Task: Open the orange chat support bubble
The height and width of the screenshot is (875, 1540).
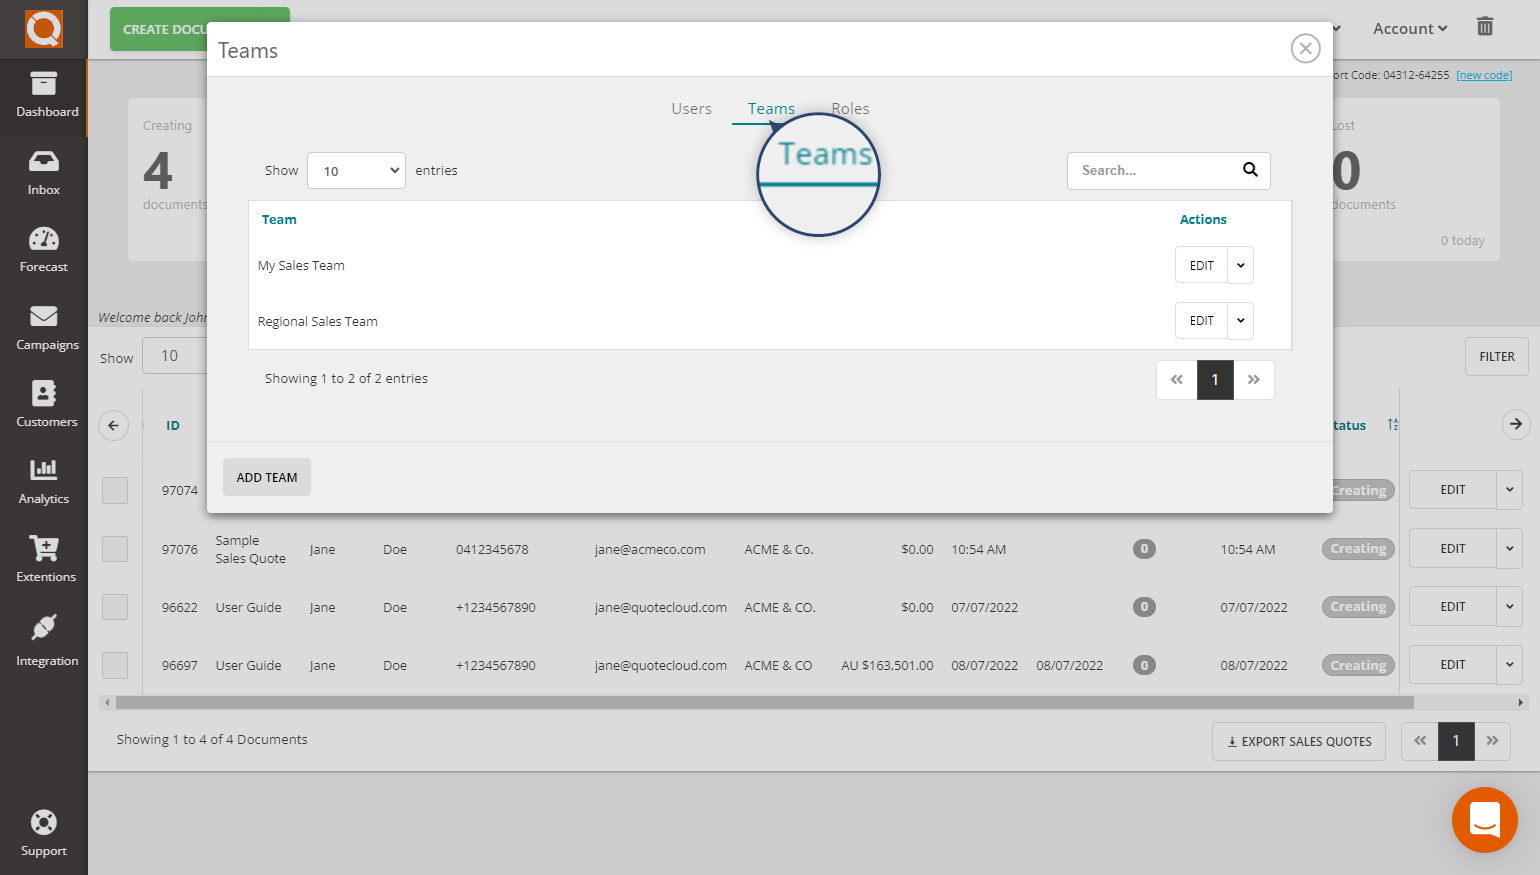Action: [1484, 820]
